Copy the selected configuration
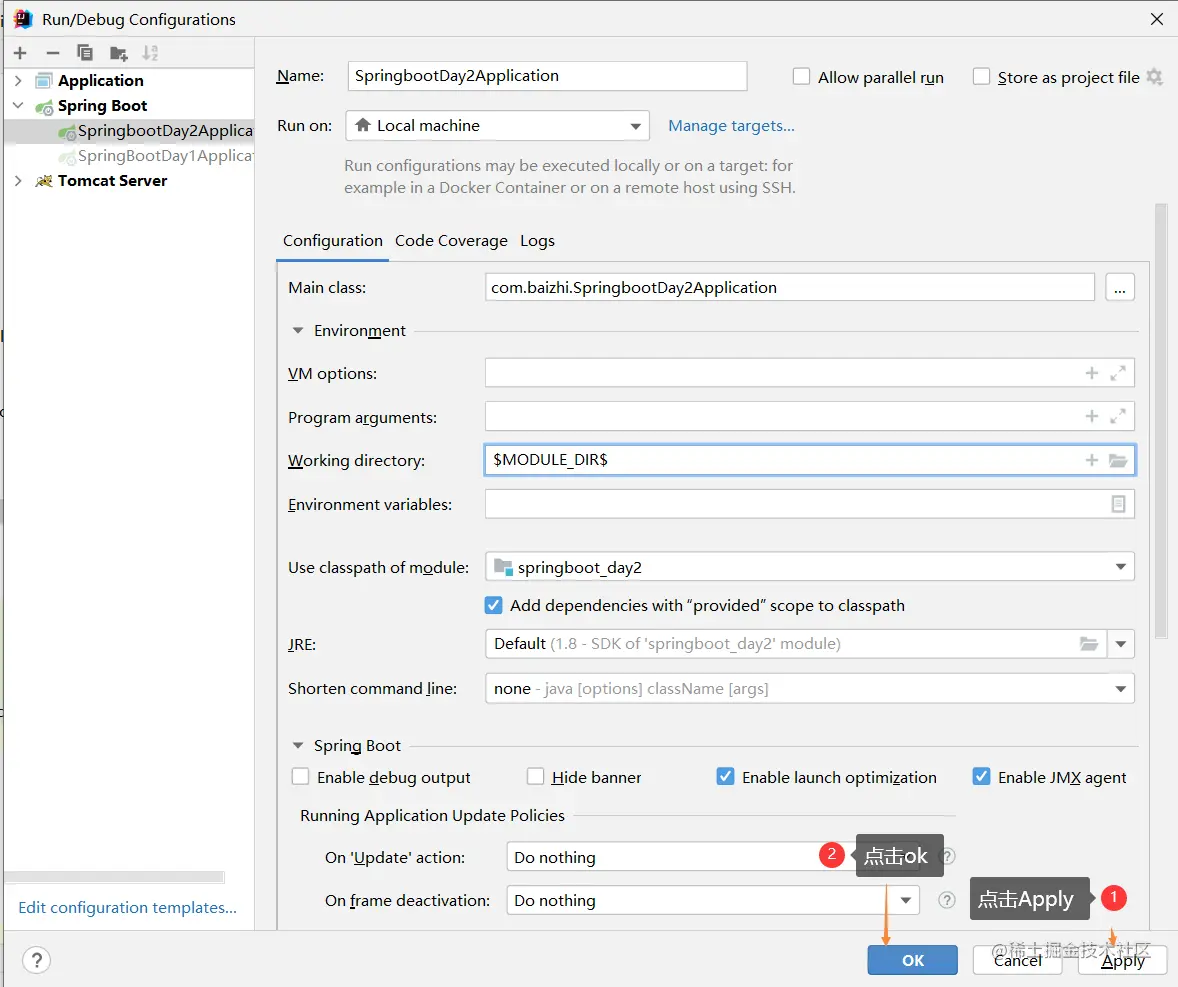The height and width of the screenshot is (987, 1178). 85,53
